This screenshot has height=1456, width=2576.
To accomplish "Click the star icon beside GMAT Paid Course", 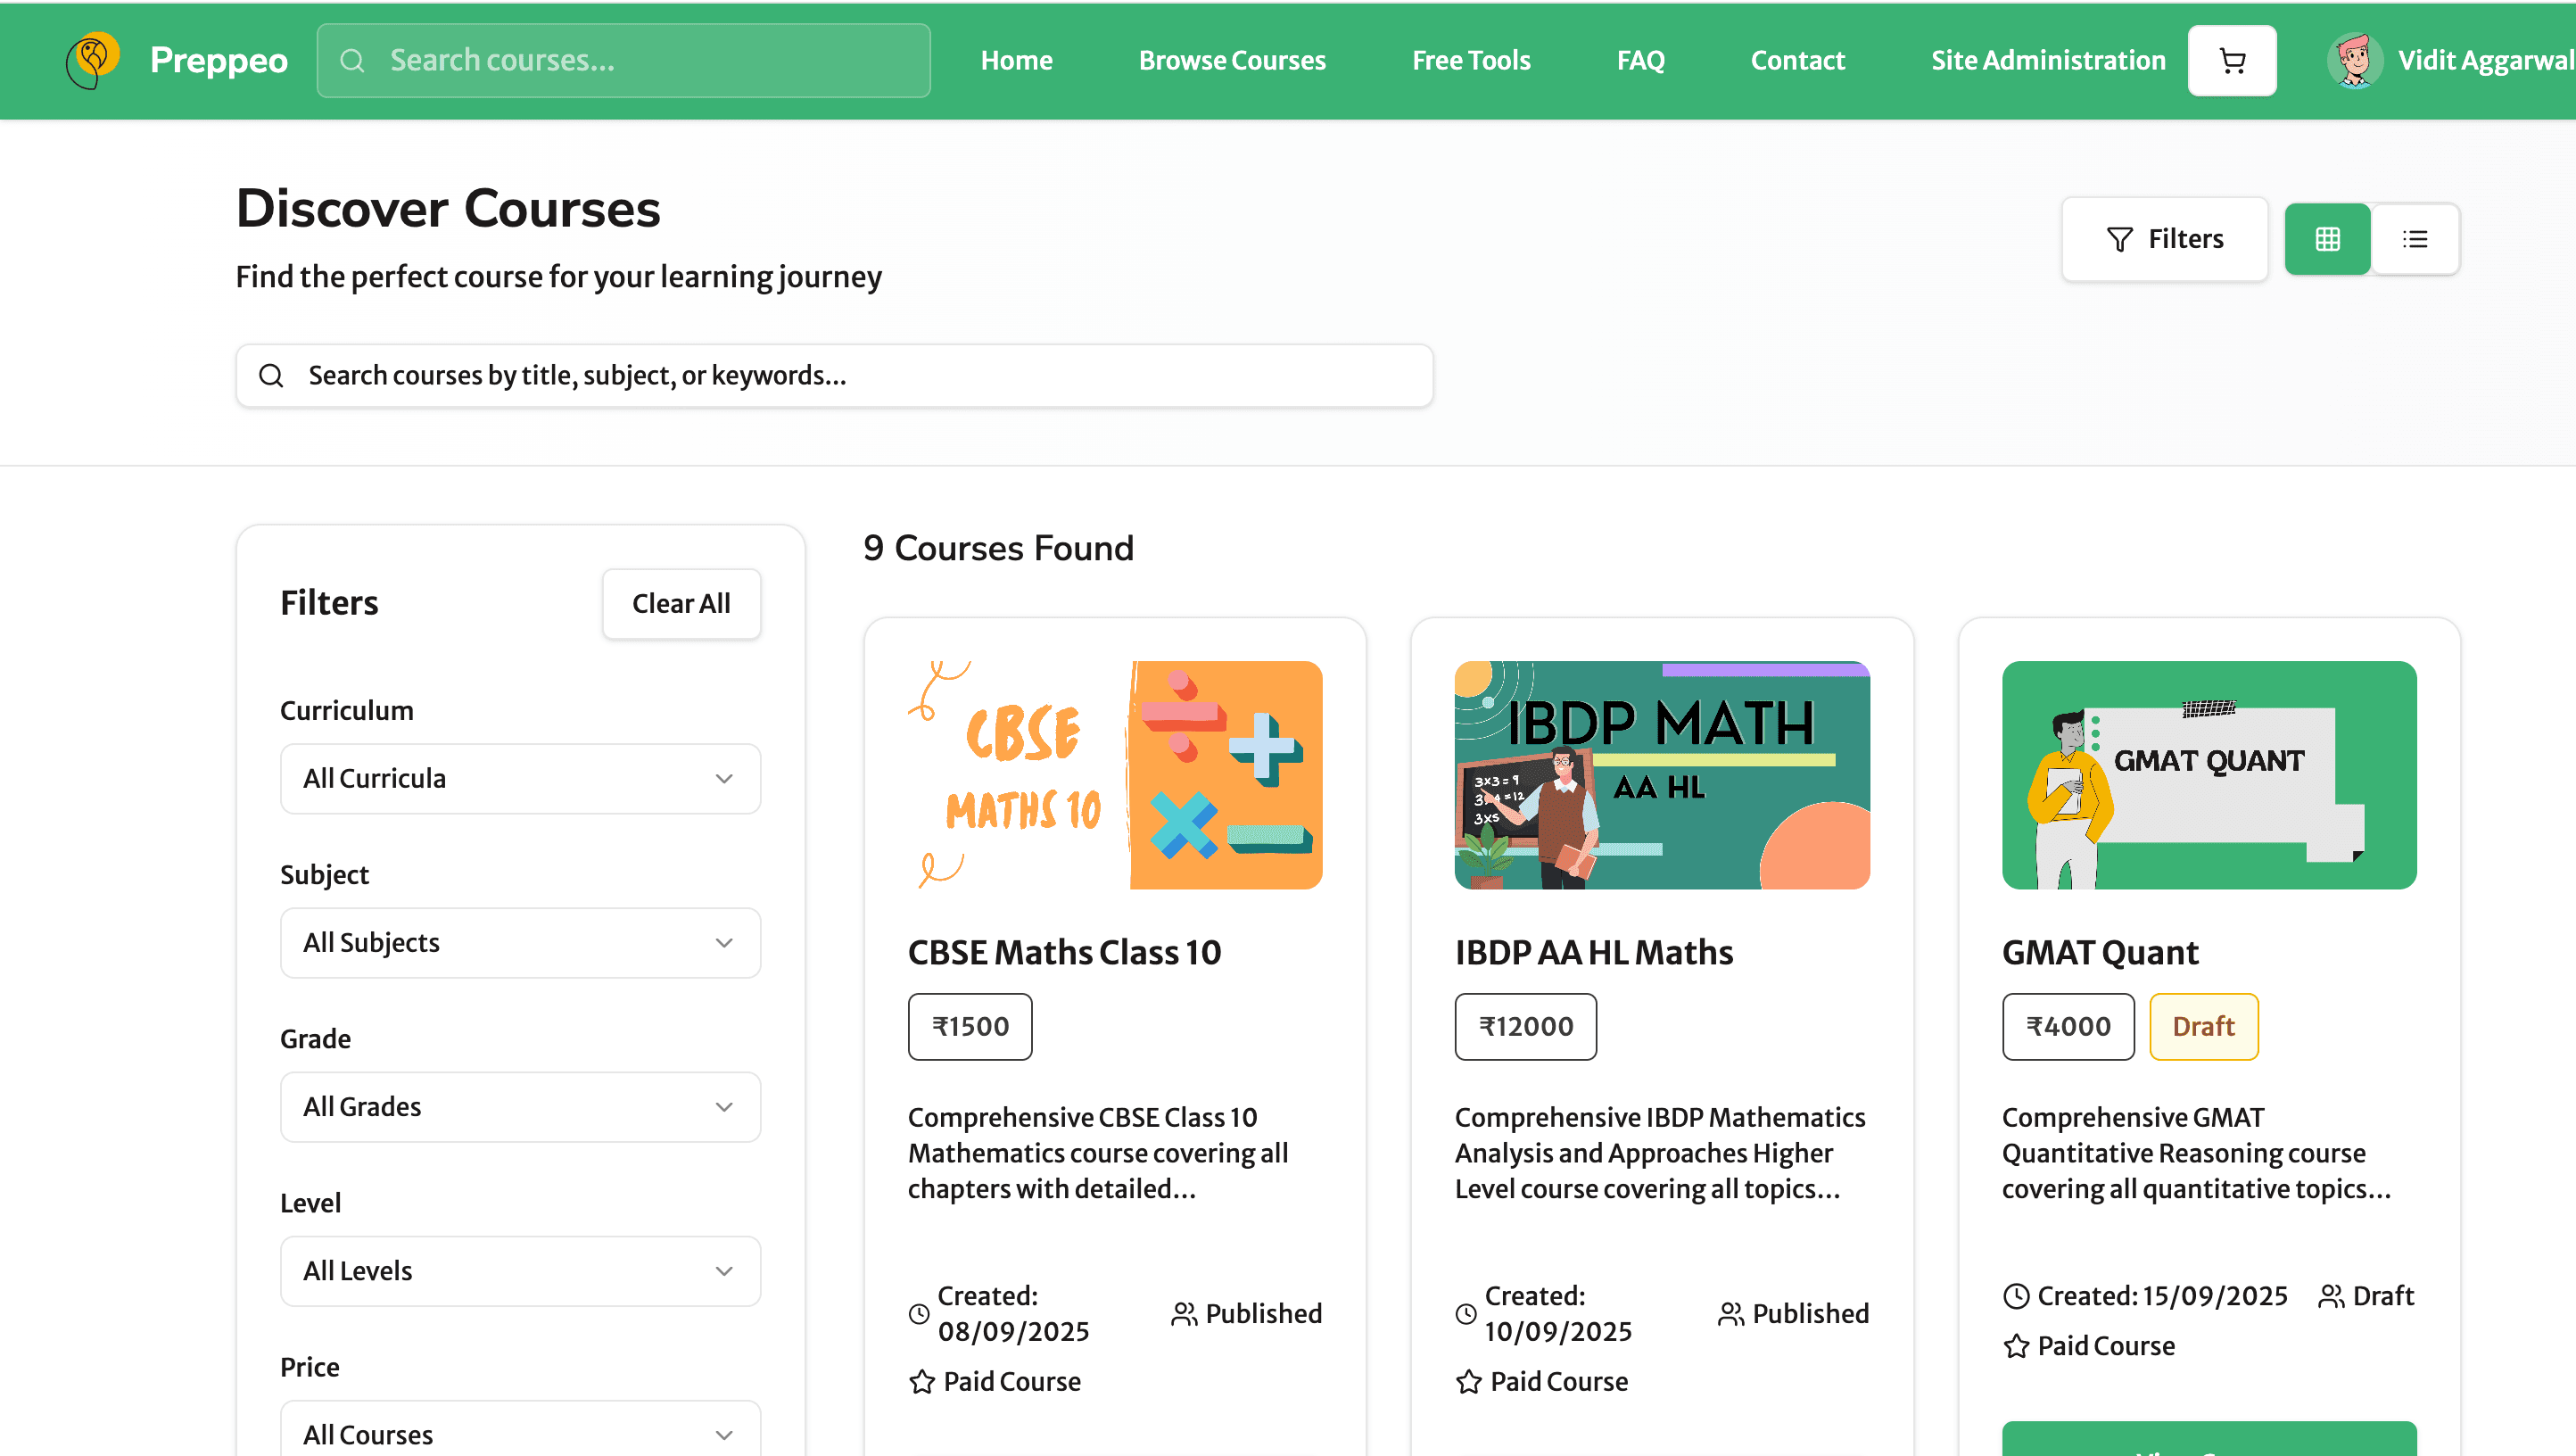I will coord(2016,1346).
